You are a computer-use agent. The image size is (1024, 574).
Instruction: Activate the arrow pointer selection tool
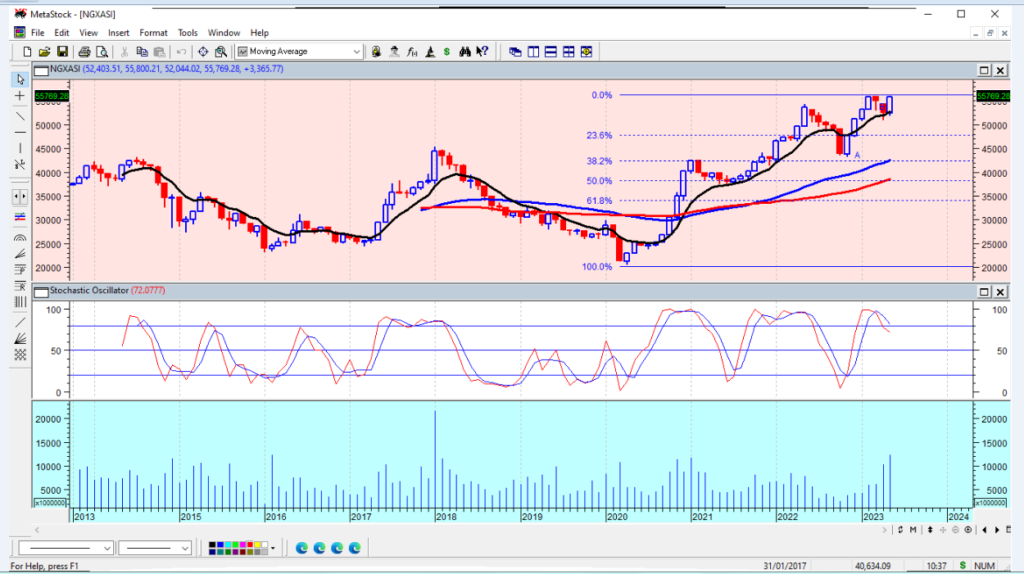19,78
